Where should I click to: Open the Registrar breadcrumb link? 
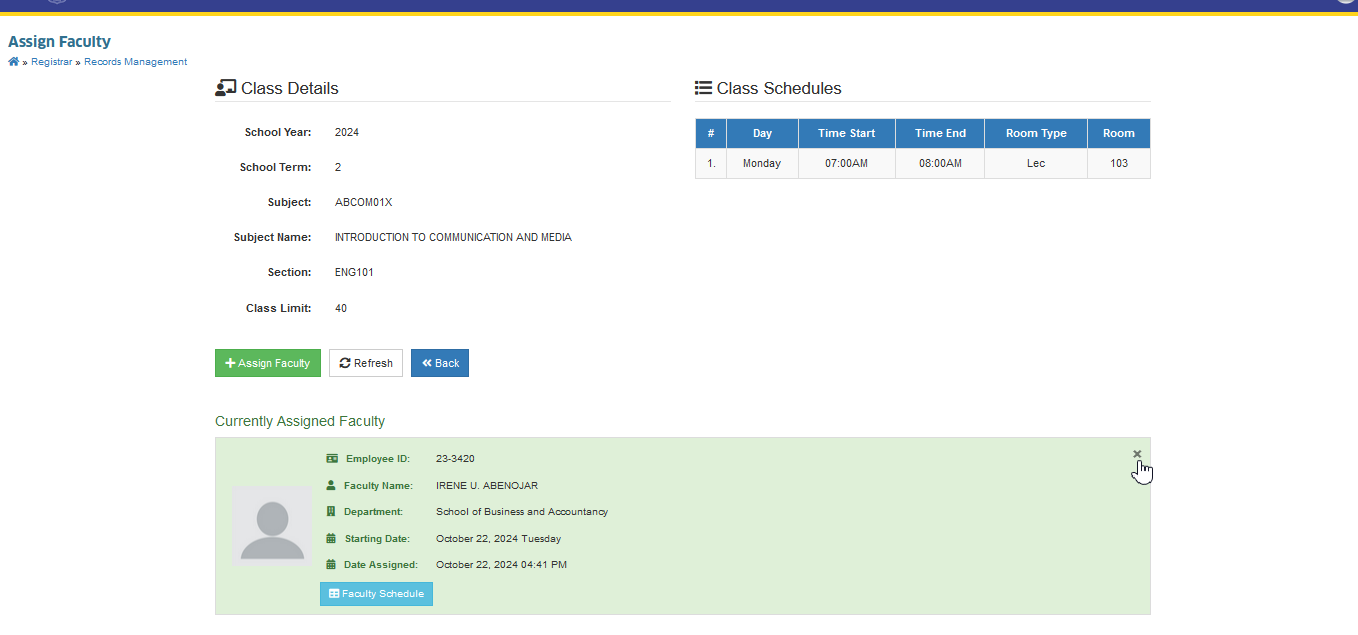[52, 62]
